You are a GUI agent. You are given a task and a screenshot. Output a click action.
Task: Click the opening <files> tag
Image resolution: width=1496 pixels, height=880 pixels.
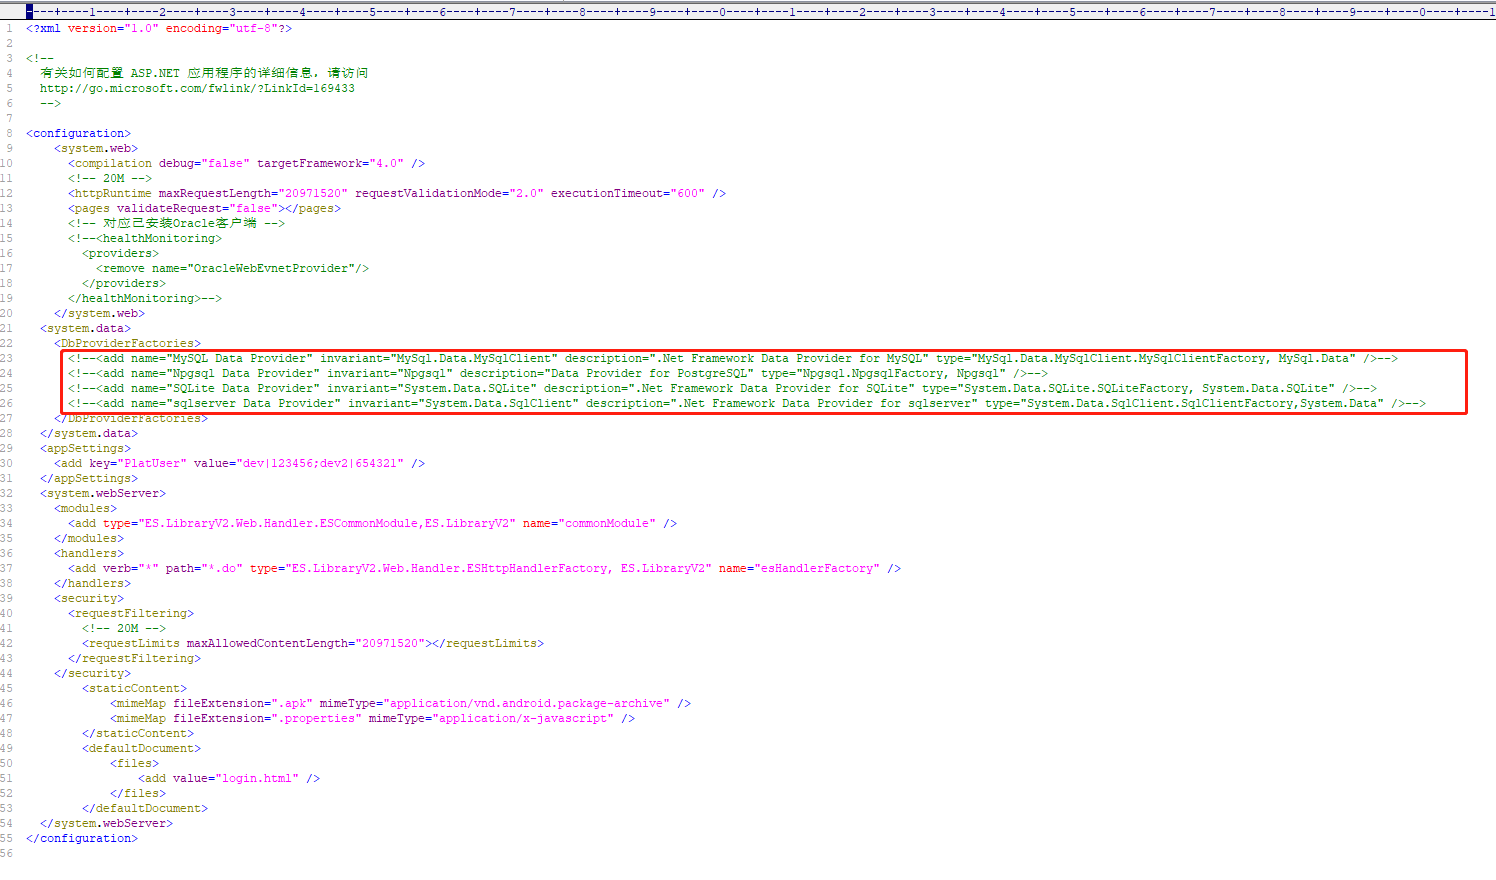click(x=134, y=763)
